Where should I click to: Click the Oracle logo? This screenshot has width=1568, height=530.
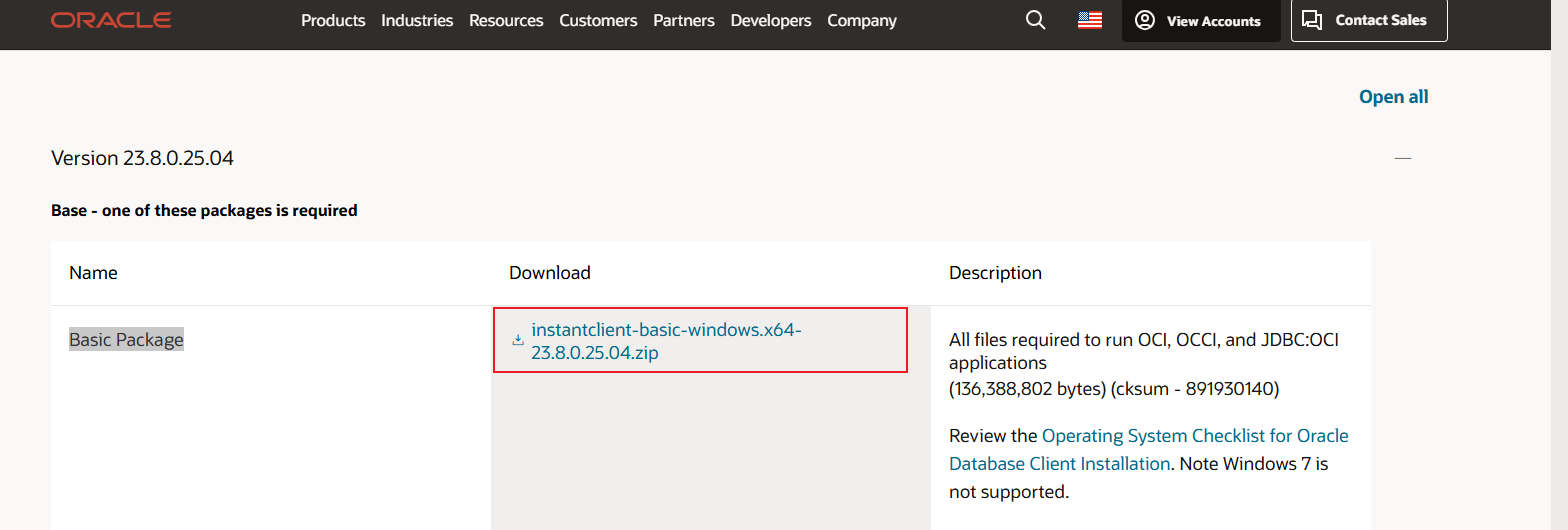click(x=111, y=20)
